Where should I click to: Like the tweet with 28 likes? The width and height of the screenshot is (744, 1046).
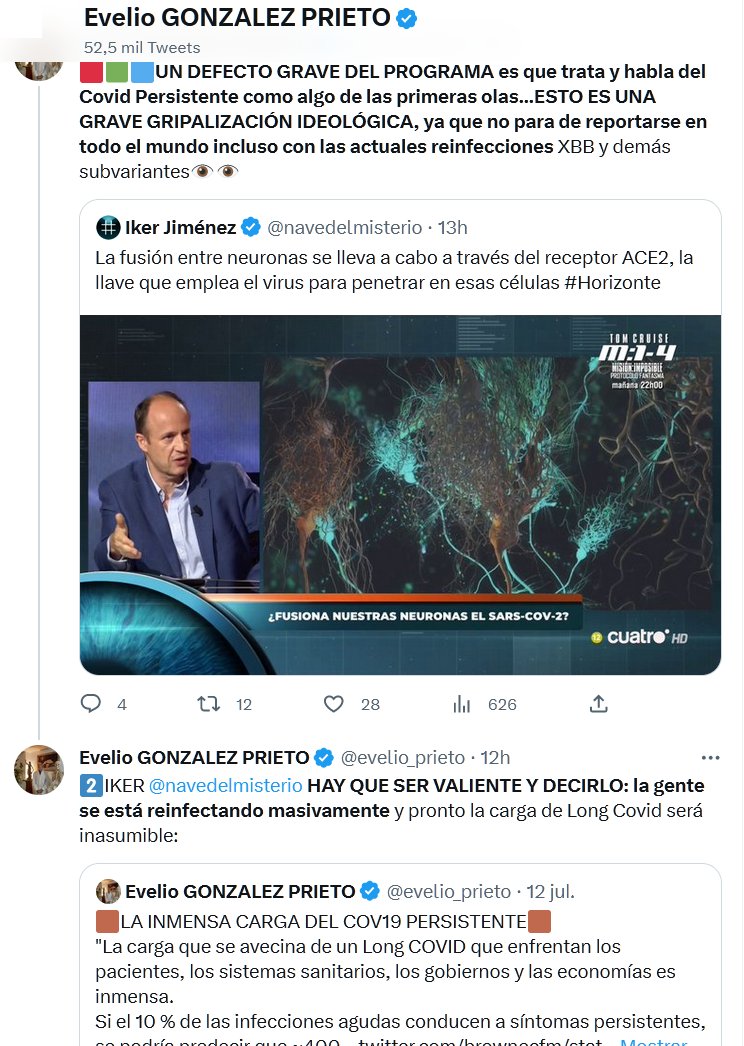[334, 704]
